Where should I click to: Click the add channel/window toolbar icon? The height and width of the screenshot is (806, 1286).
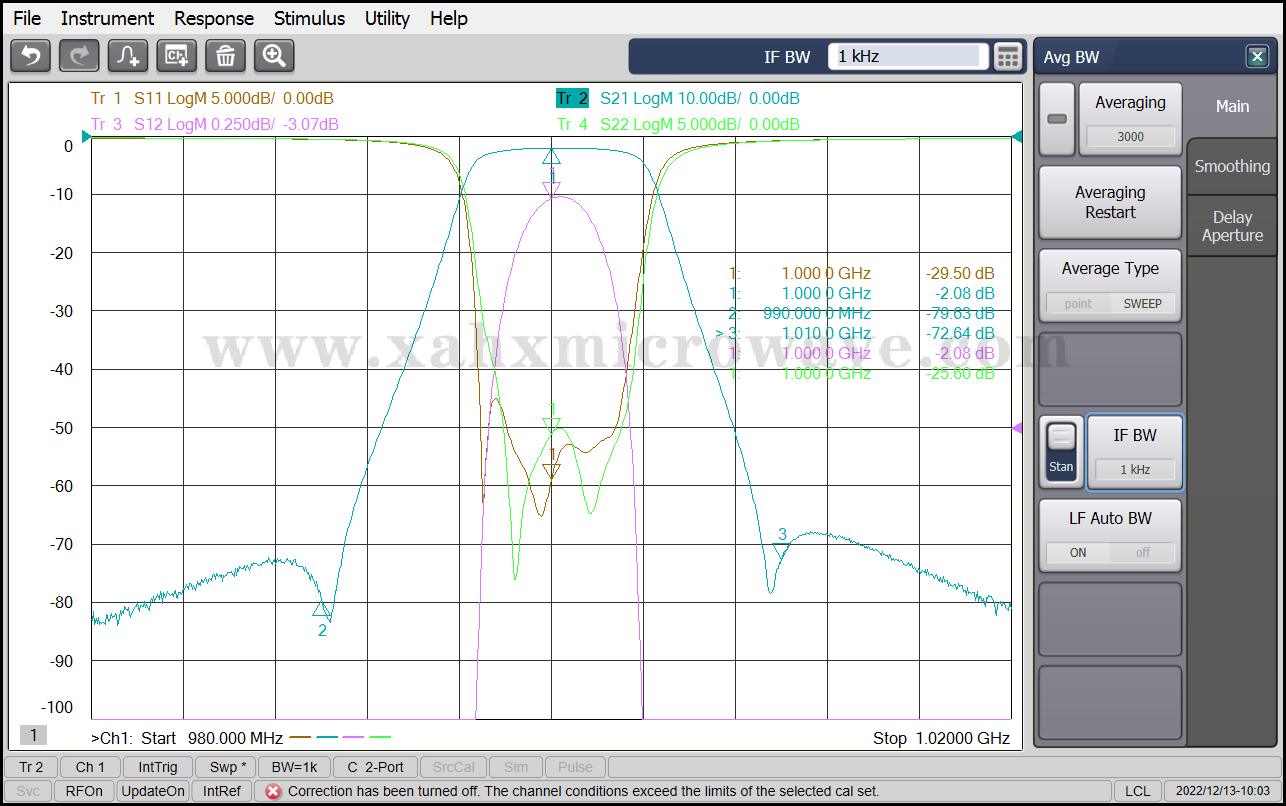(177, 56)
